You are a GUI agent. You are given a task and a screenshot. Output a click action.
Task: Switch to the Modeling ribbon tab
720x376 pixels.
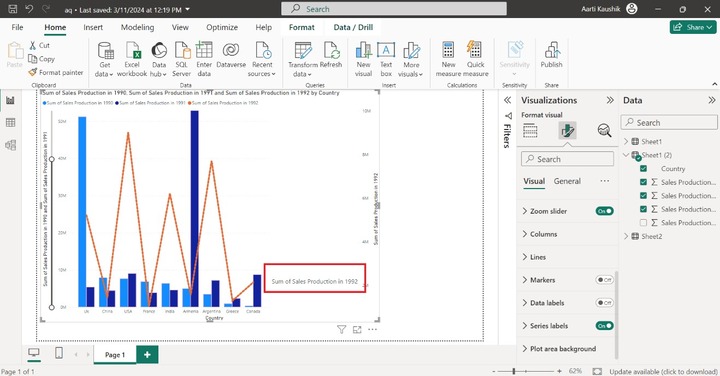tap(137, 28)
